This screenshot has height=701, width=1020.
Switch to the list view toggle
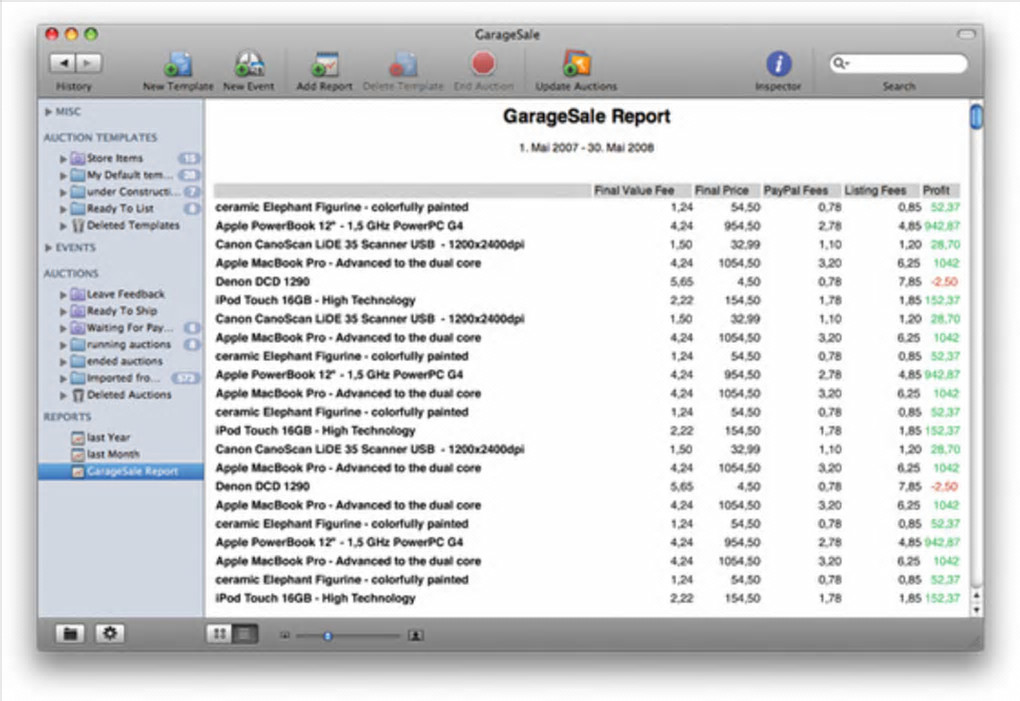coord(243,634)
